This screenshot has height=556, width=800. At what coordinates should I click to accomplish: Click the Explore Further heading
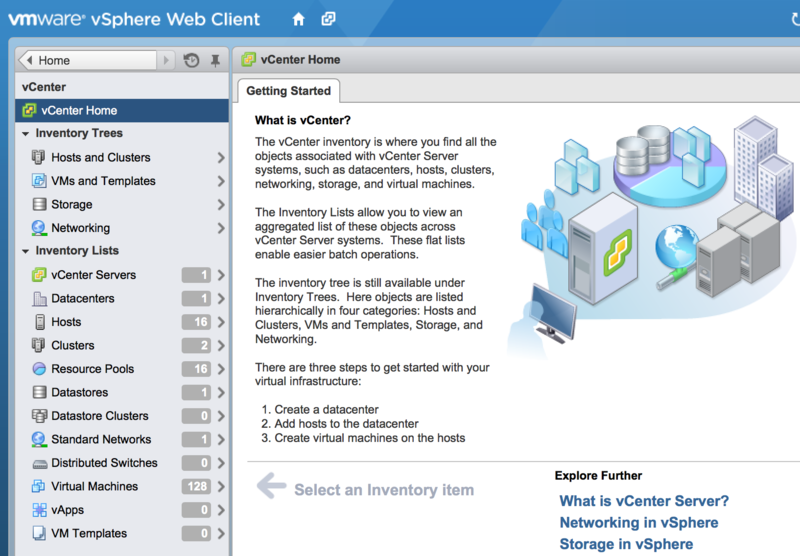[x=598, y=475]
